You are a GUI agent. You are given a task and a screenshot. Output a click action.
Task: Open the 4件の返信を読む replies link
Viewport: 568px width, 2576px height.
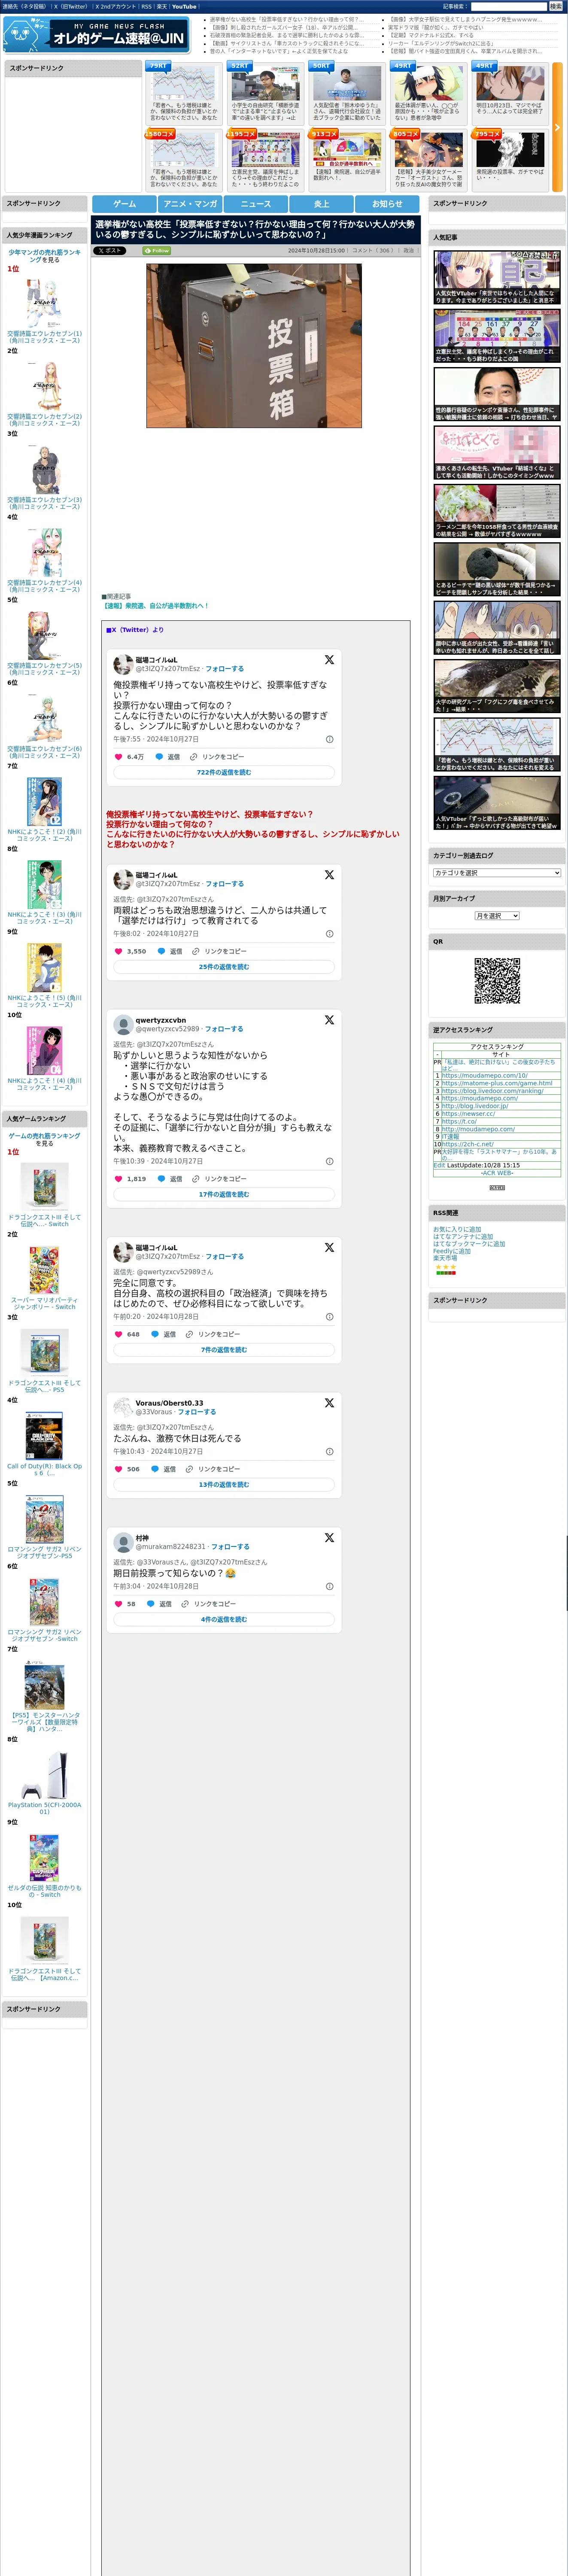pos(224,1619)
